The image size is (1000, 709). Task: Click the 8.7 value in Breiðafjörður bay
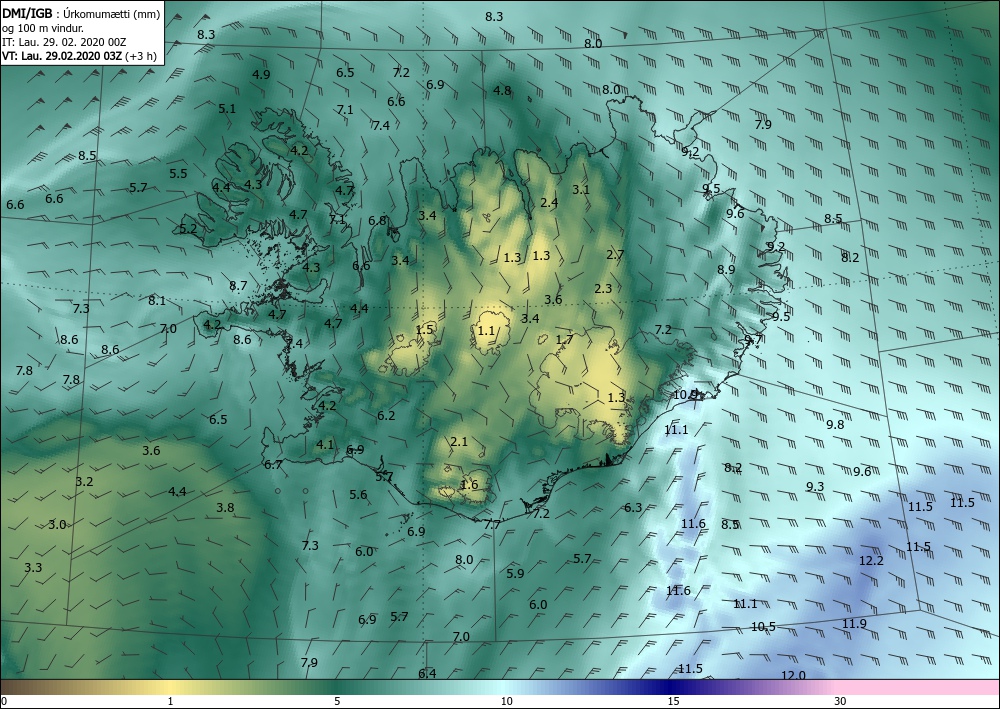tap(238, 286)
